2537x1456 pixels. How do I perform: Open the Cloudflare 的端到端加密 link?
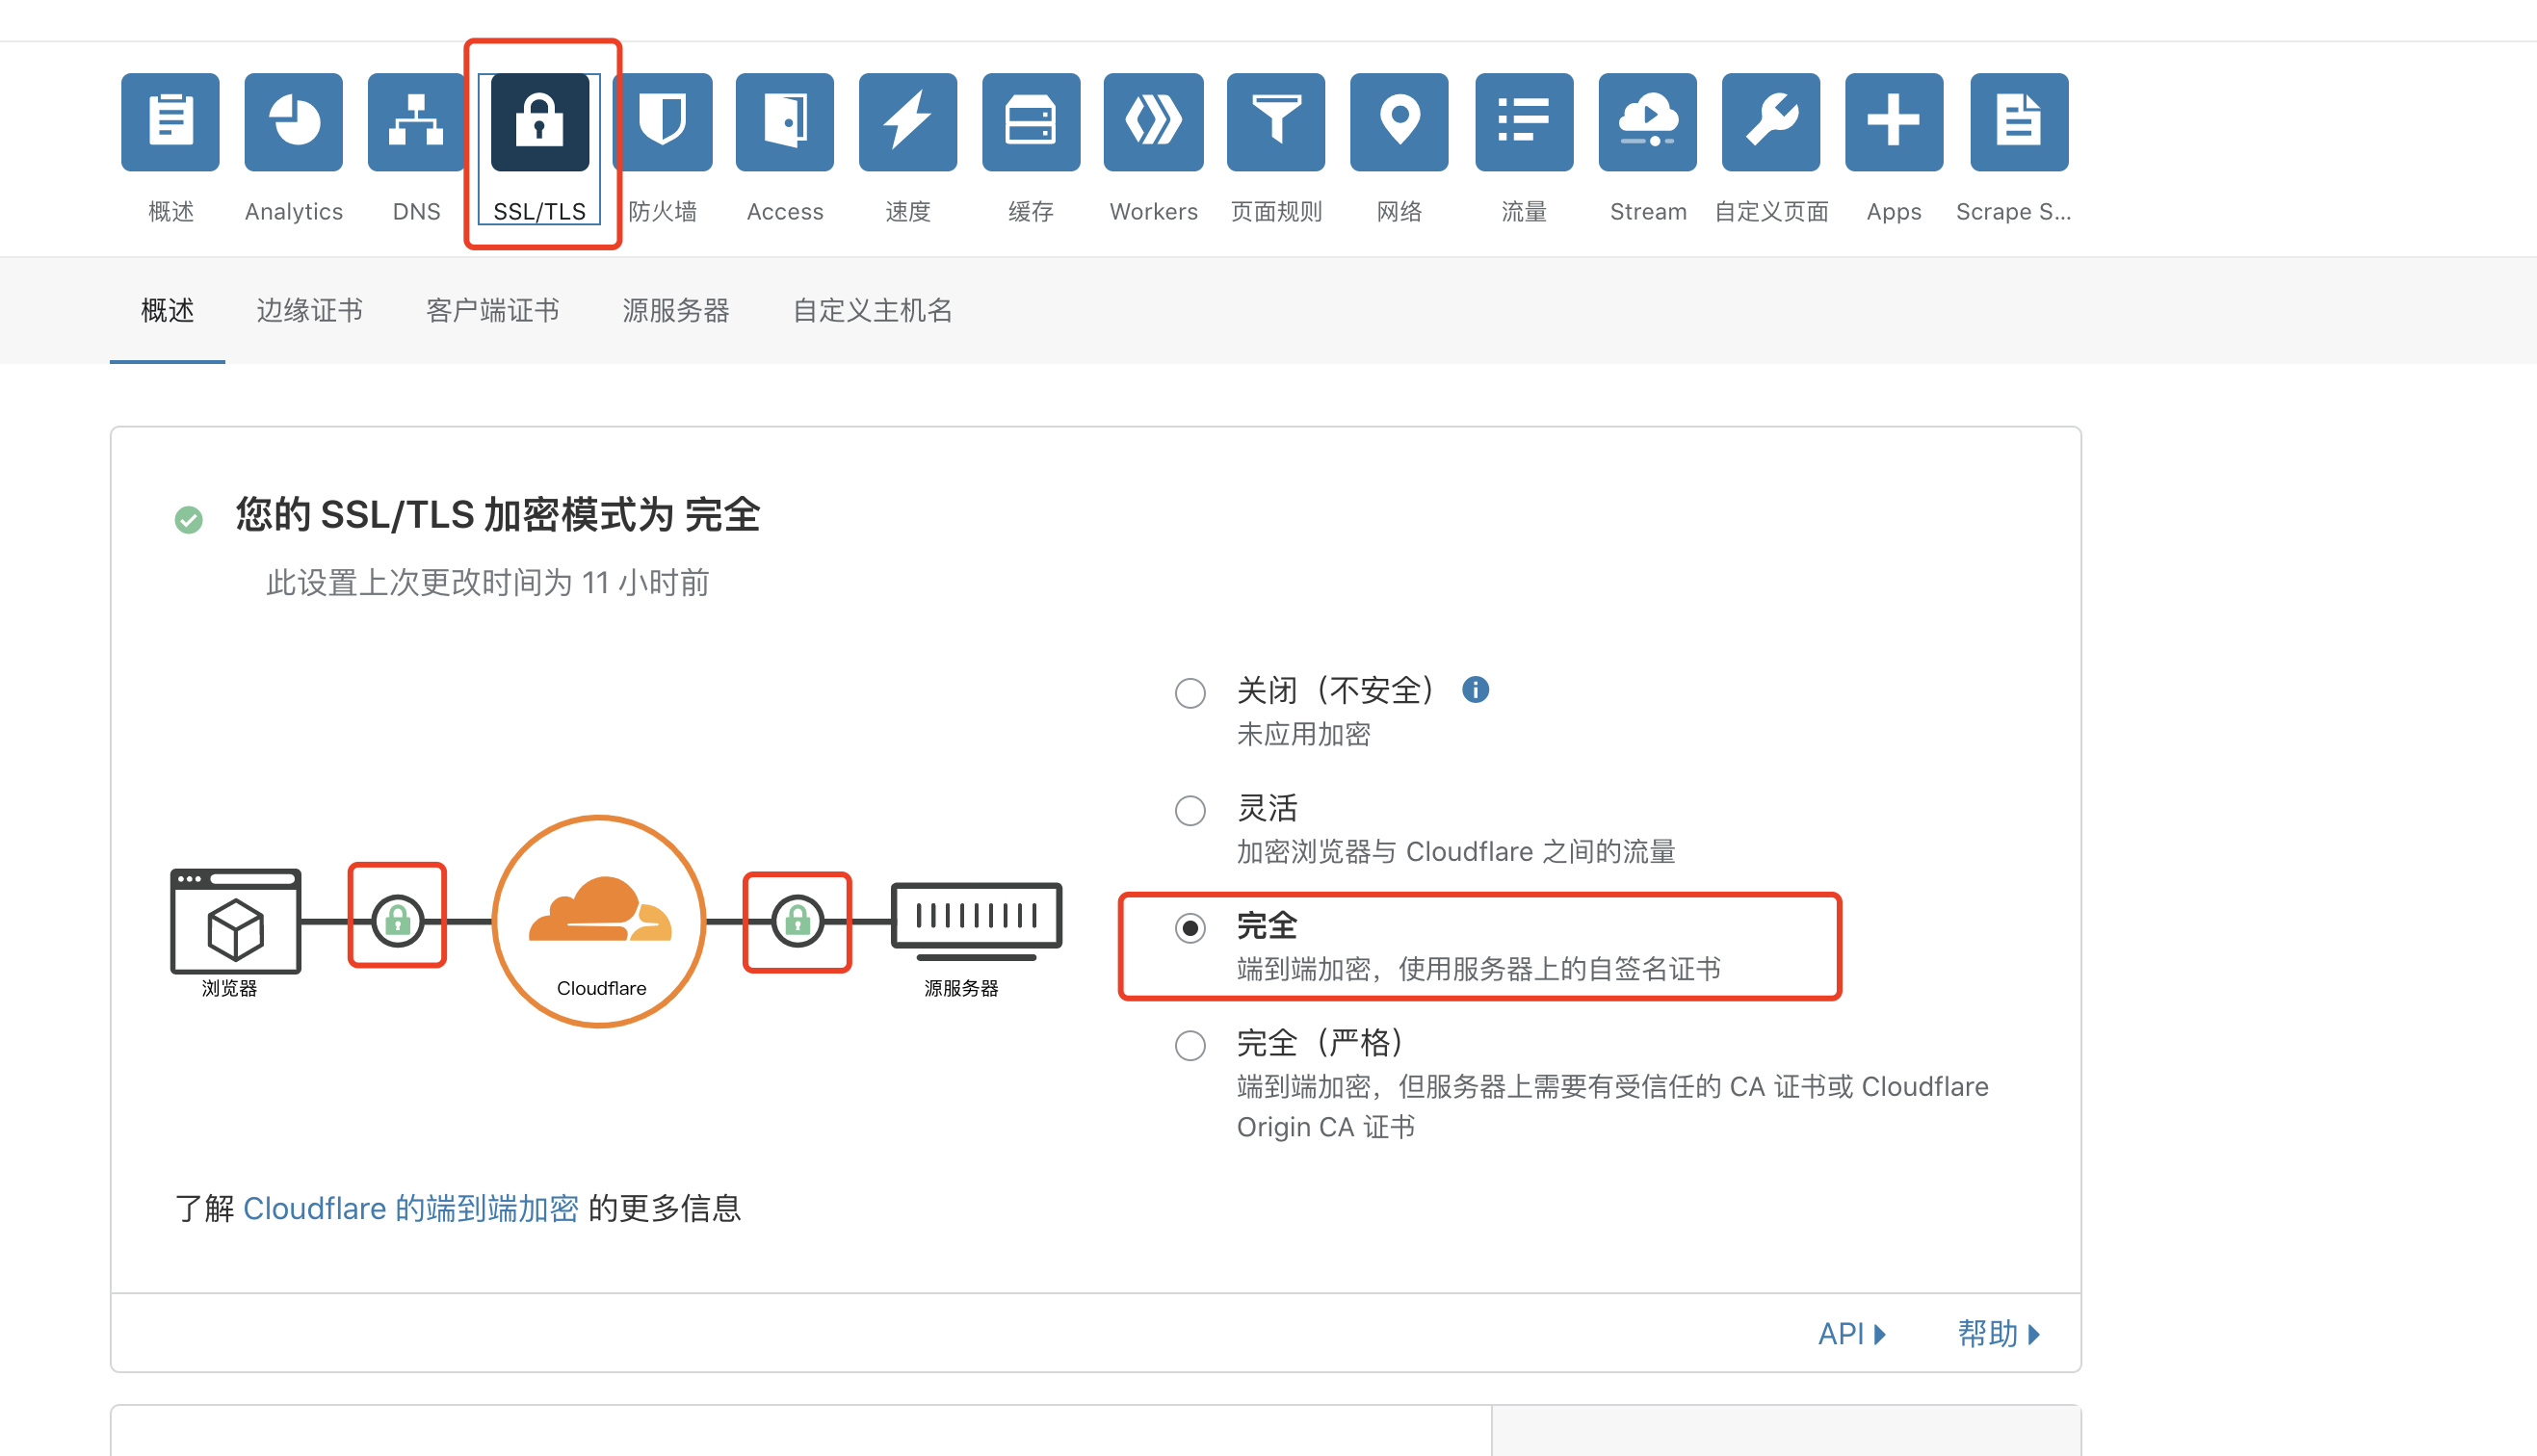410,1209
